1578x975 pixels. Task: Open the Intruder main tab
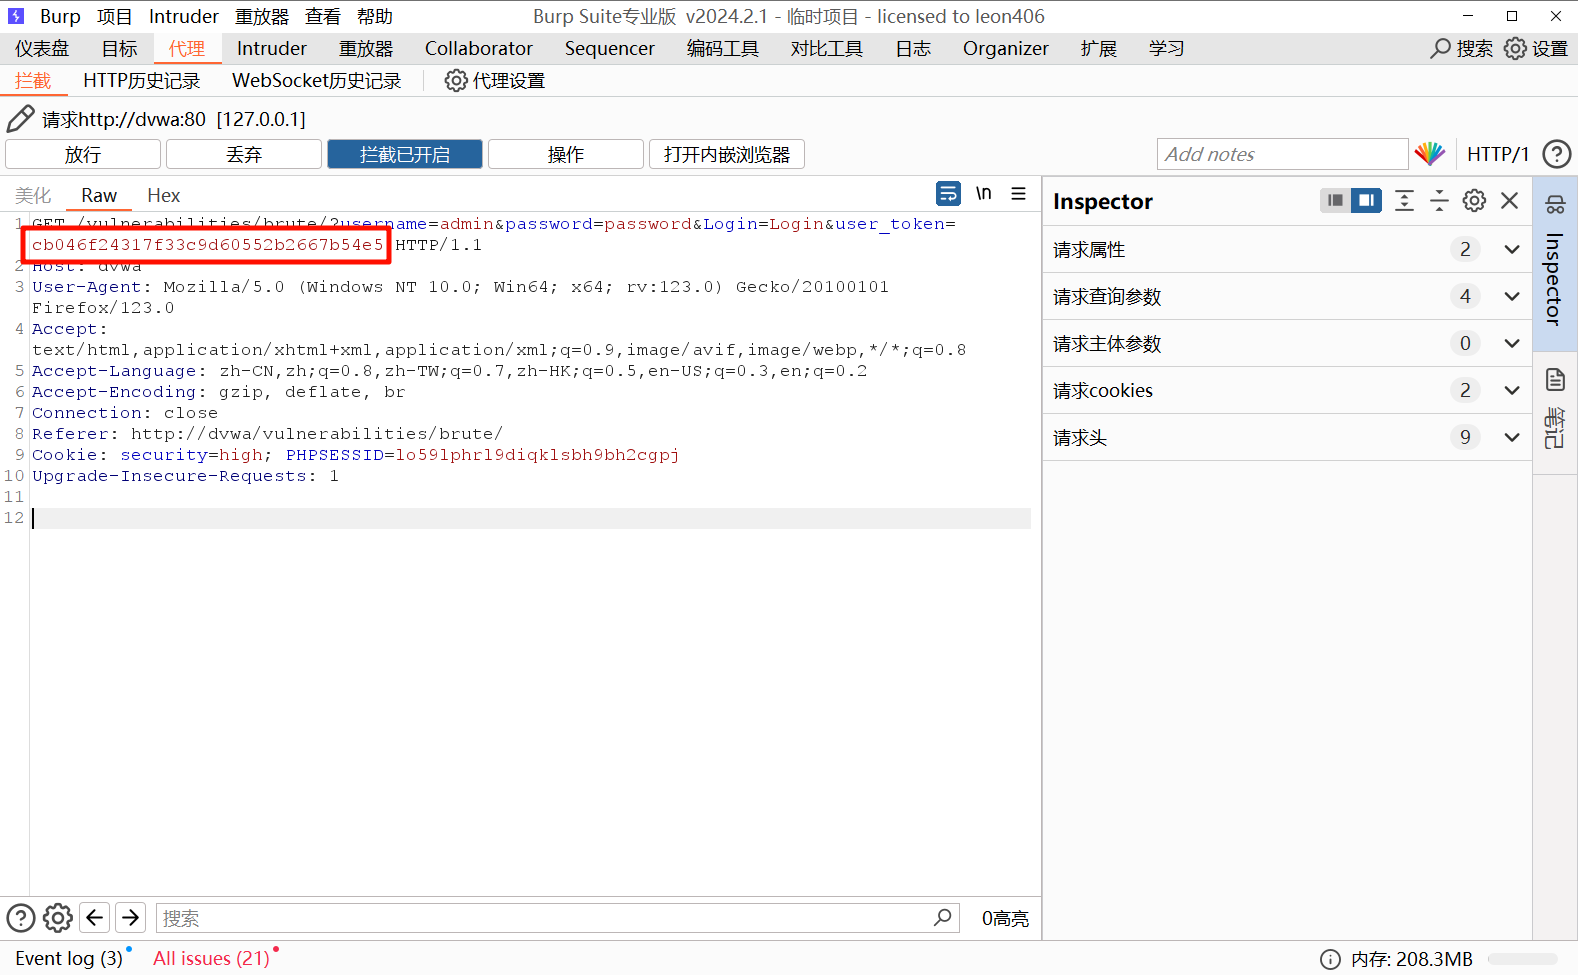coord(272,48)
